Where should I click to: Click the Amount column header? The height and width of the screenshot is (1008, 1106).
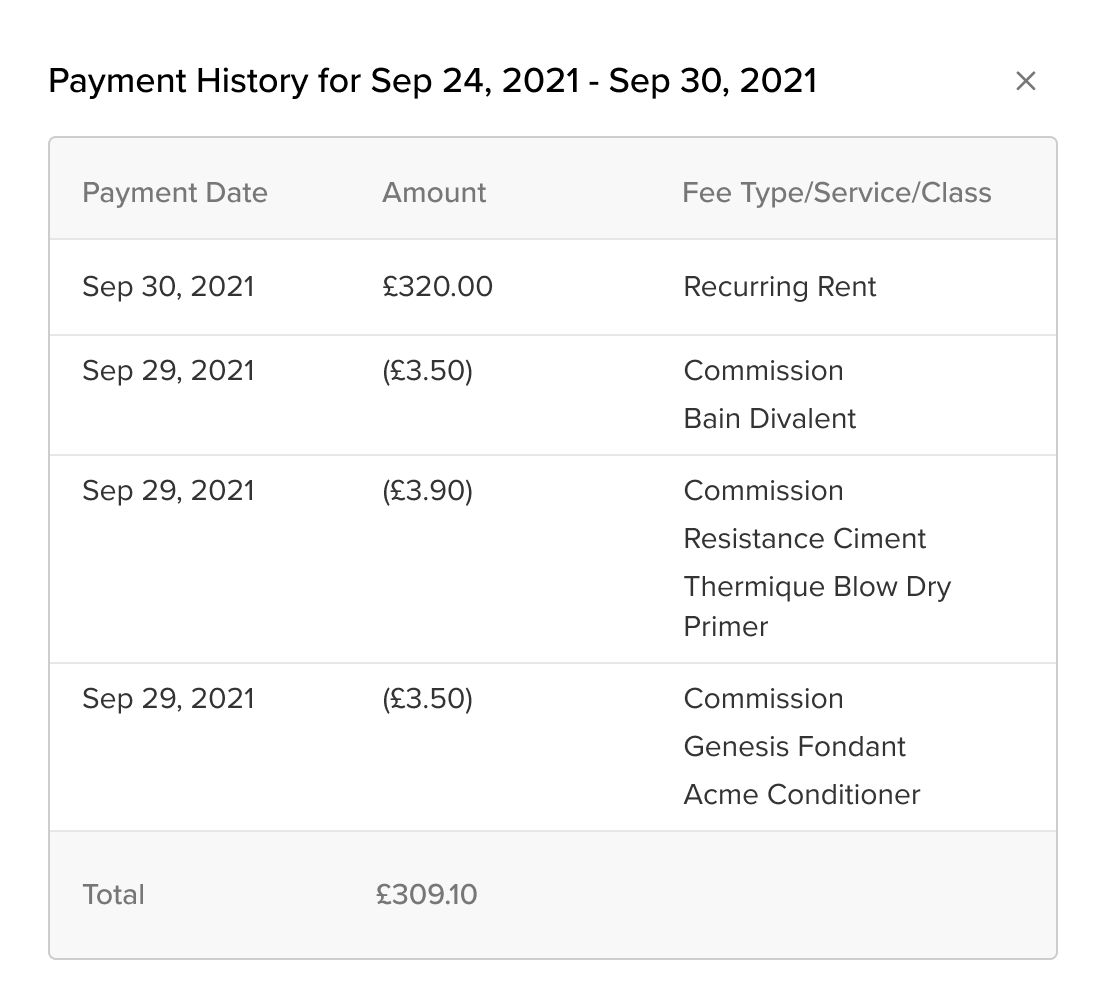(x=434, y=192)
